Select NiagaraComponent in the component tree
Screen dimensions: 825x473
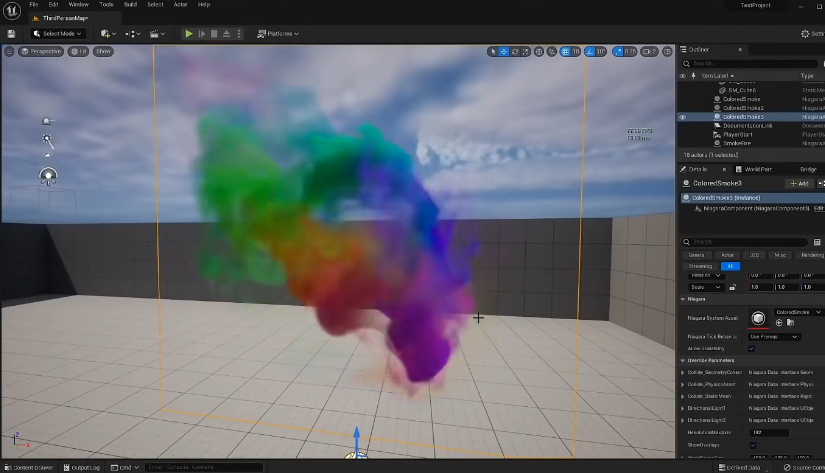point(756,208)
